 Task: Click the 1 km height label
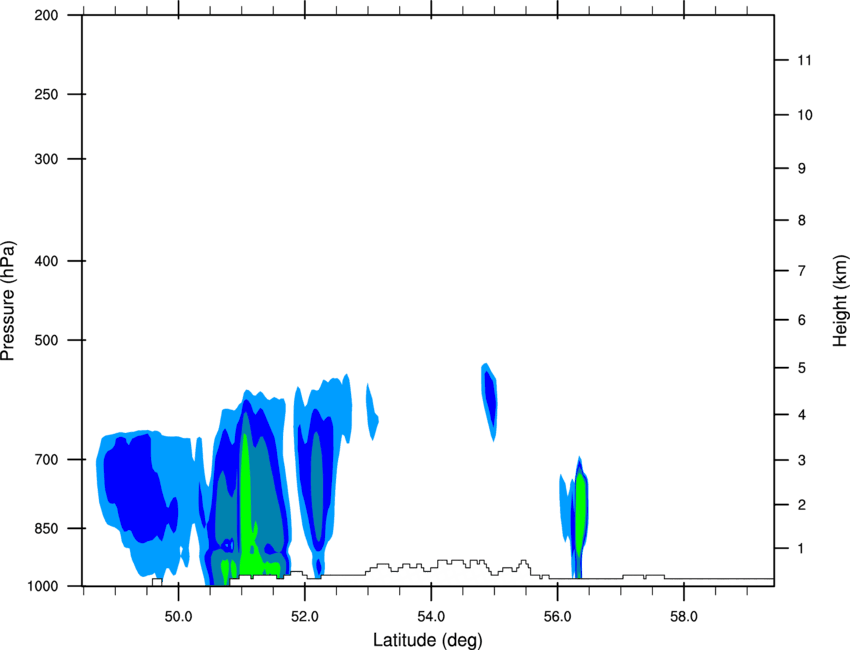(x=802, y=549)
